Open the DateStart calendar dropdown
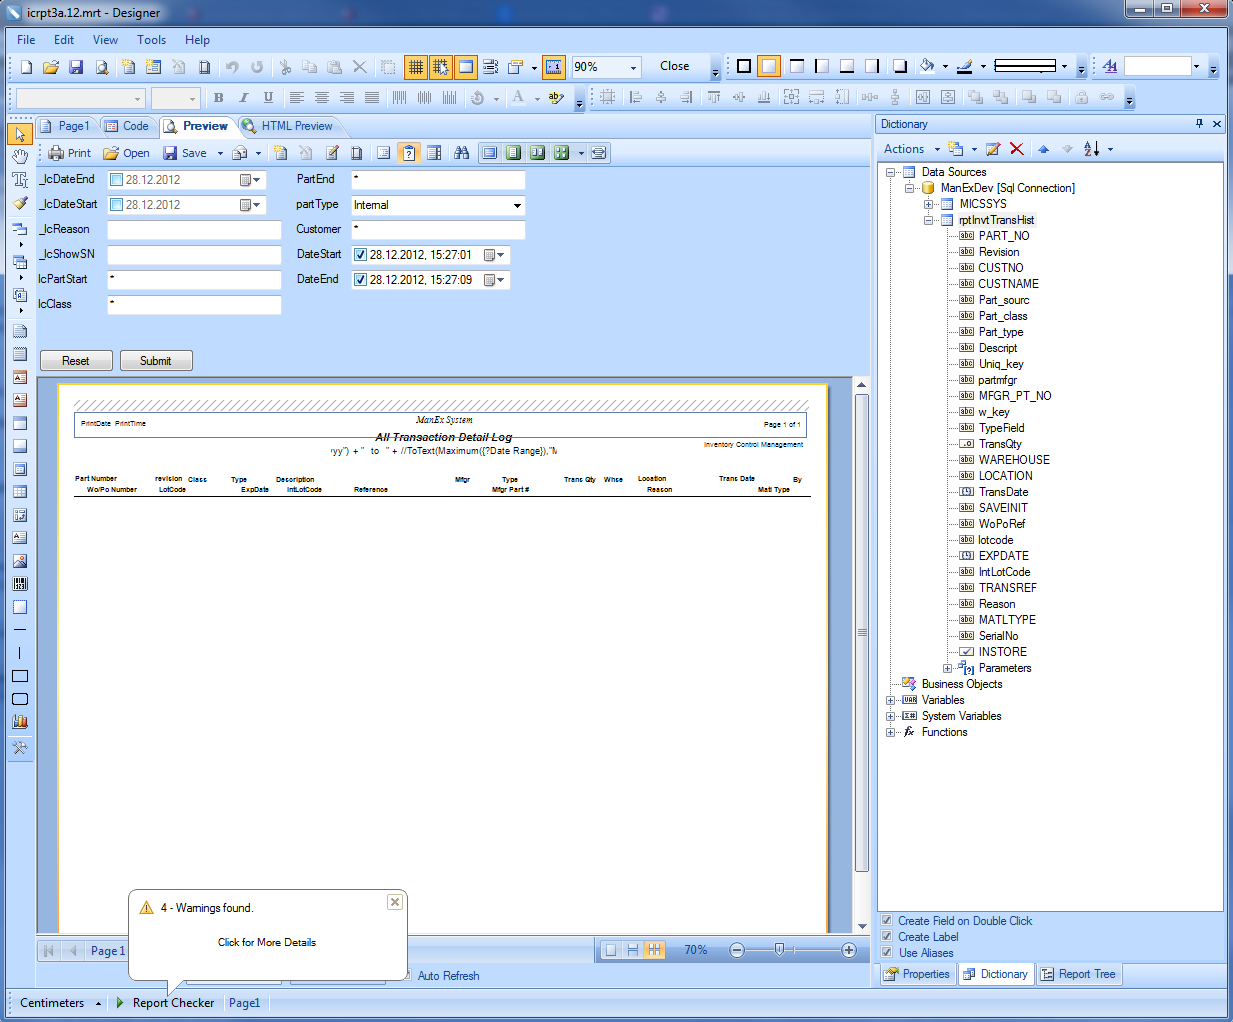The height and width of the screenshot is (1022, 1233). click(495, 255)
